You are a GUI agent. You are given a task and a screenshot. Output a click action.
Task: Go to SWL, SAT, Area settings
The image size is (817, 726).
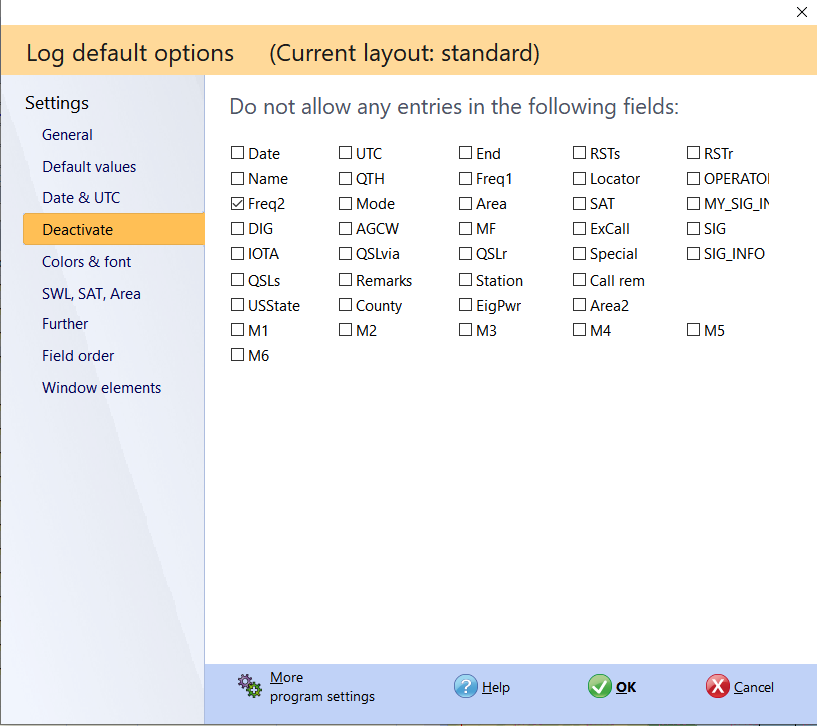tap(91, 294)
